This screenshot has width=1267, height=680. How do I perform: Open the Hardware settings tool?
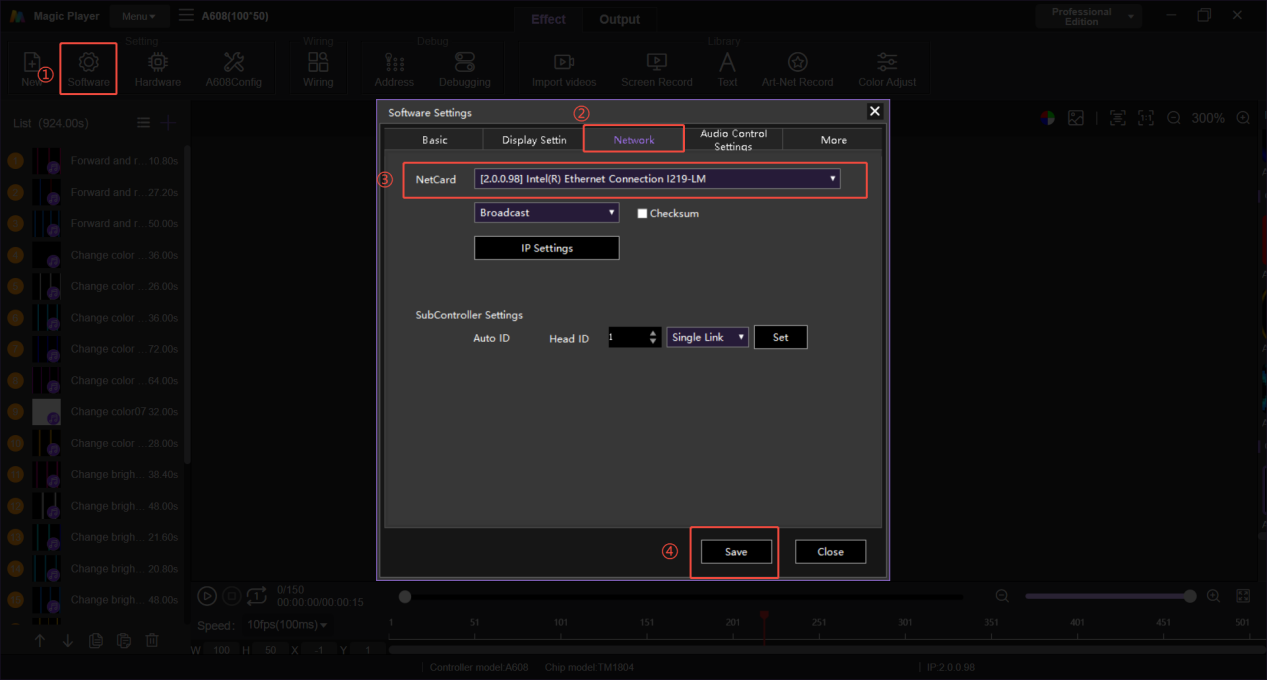[x=158, y=68]
